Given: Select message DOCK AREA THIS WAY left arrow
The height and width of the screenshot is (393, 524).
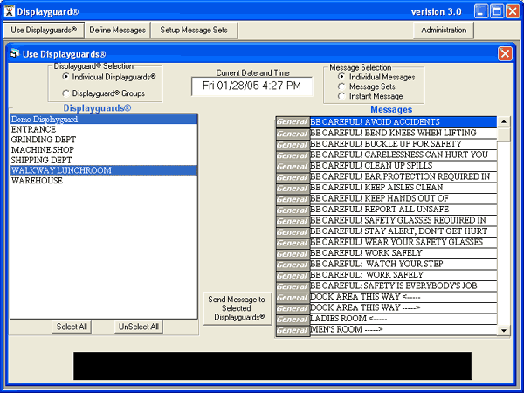Looking at the screenshot, I should (x=403, y=297).
